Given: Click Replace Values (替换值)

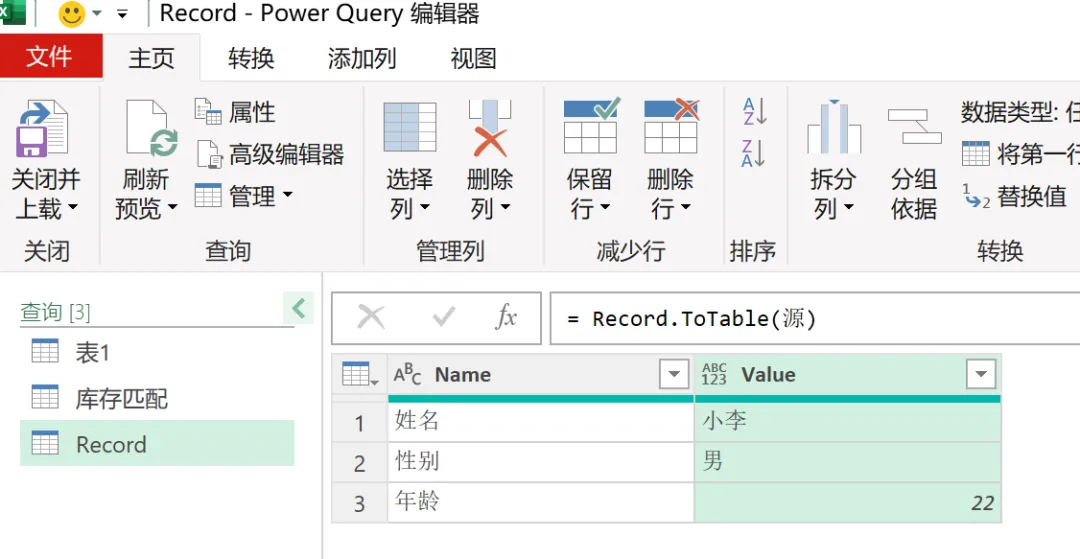Looking at the screenshot, I should pyautogui.click(x=1015, y=197).
